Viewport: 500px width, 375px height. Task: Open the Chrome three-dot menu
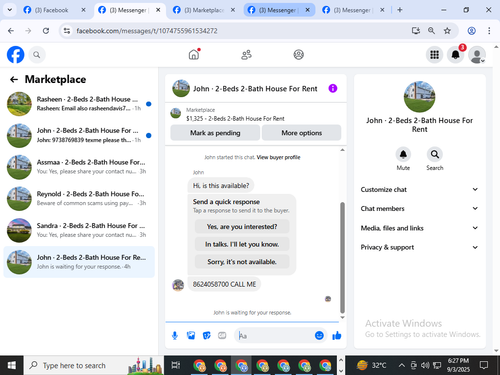point(489,31)
